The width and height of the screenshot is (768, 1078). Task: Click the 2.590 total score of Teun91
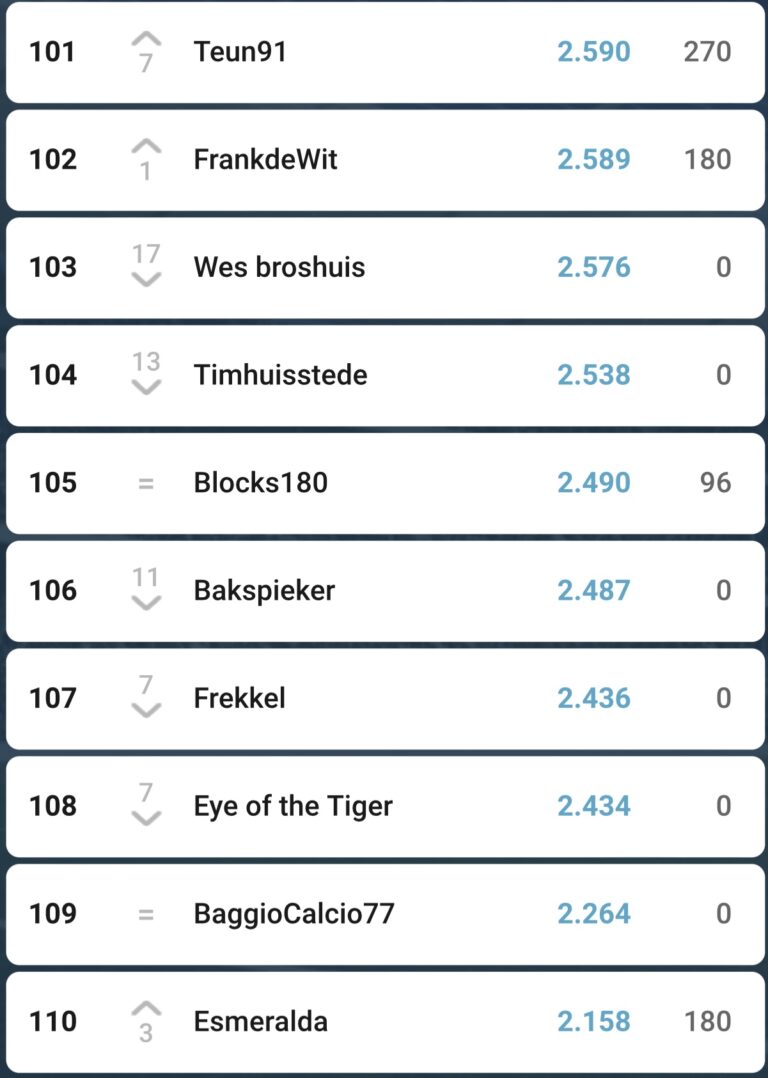pos(594,52)
